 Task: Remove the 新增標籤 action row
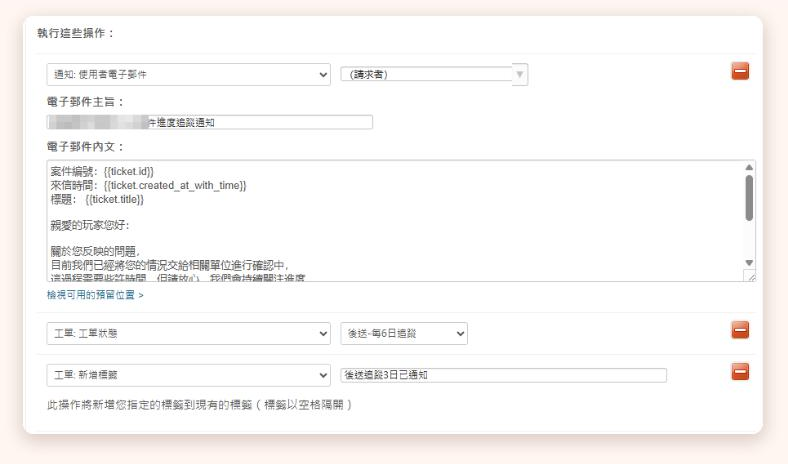click(x=740, y=372)
